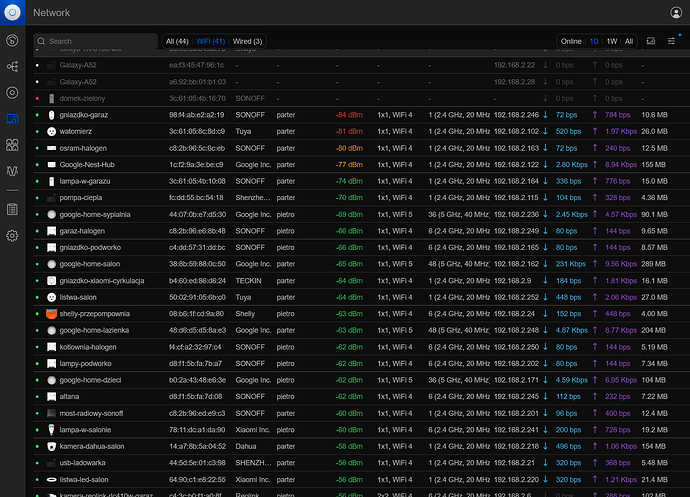This screenshot has height=497, width=690.
Task: Open the Topology sidebar icon
Action: click(x=12, y=66)
